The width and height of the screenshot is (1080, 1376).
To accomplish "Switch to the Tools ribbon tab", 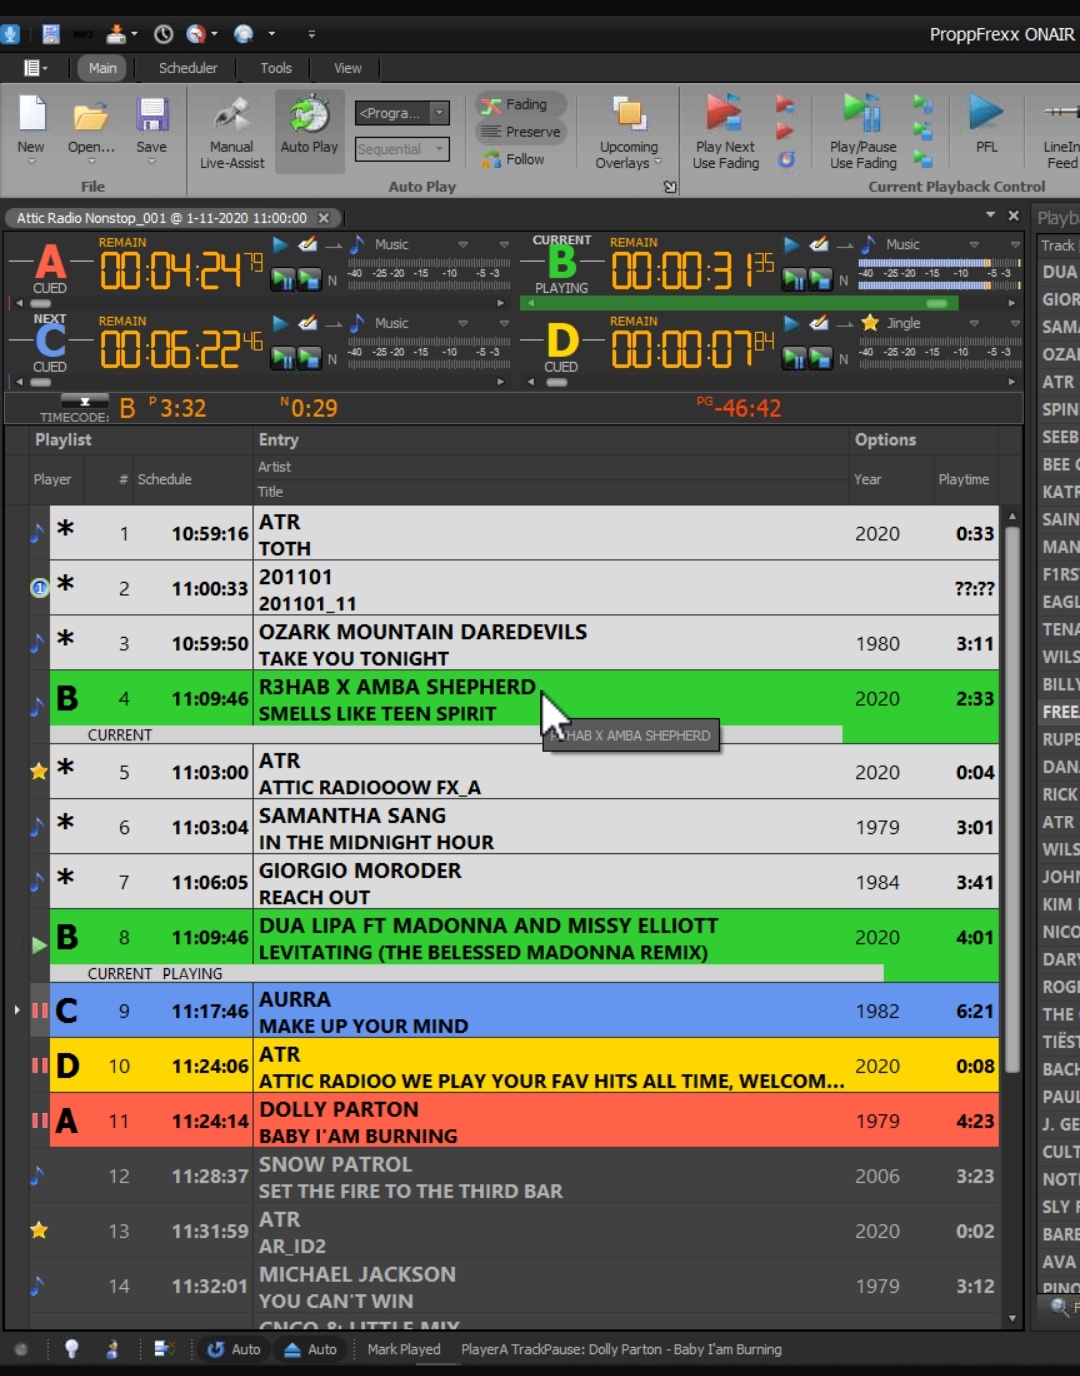I will (276, 68).
